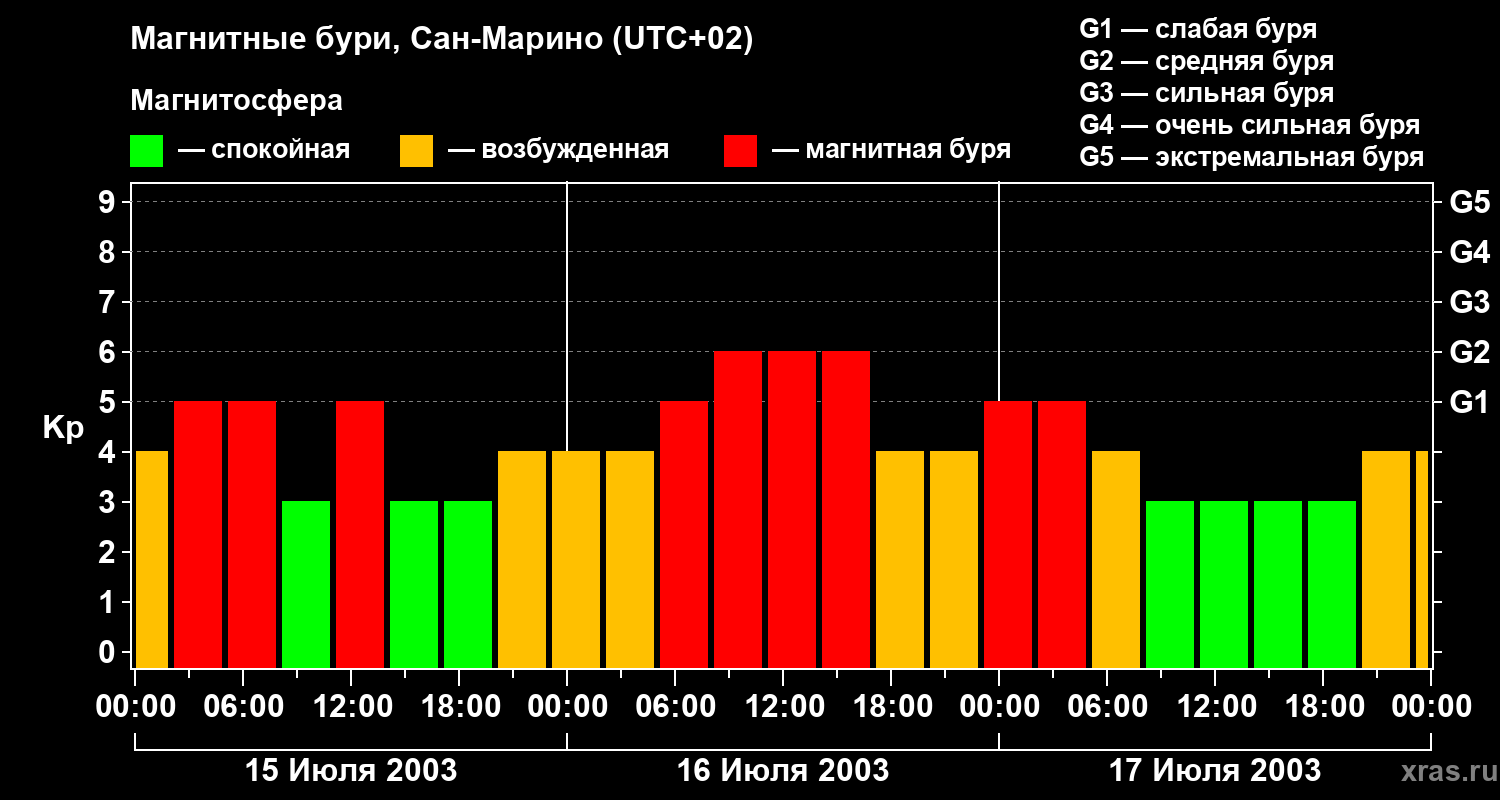Click the 'G3 — сильная буря' description
The height and width of the screenshot is (800, 1500).
pyautogui.click(x=1207, y=93)
